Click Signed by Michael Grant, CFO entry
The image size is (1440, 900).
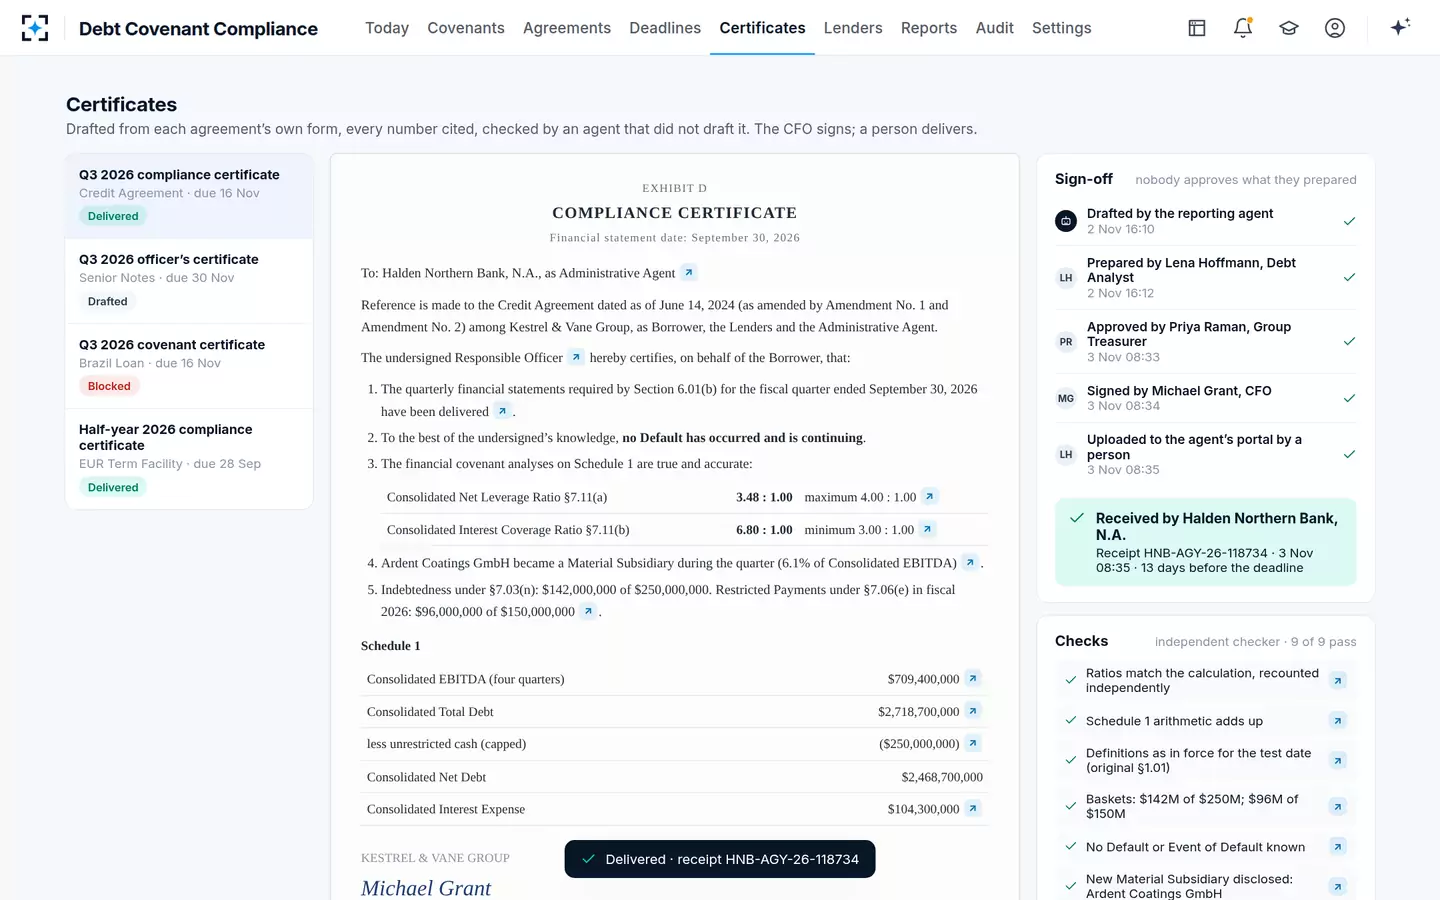(1206, 398)
